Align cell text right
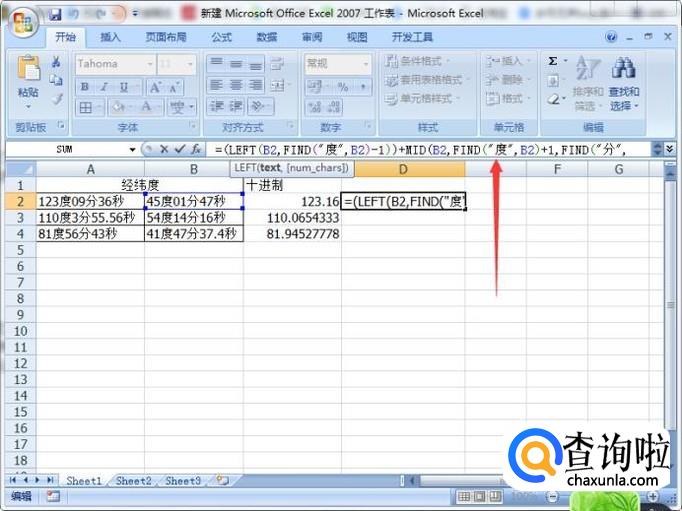 pyautogui.click(x=256, y=85)
